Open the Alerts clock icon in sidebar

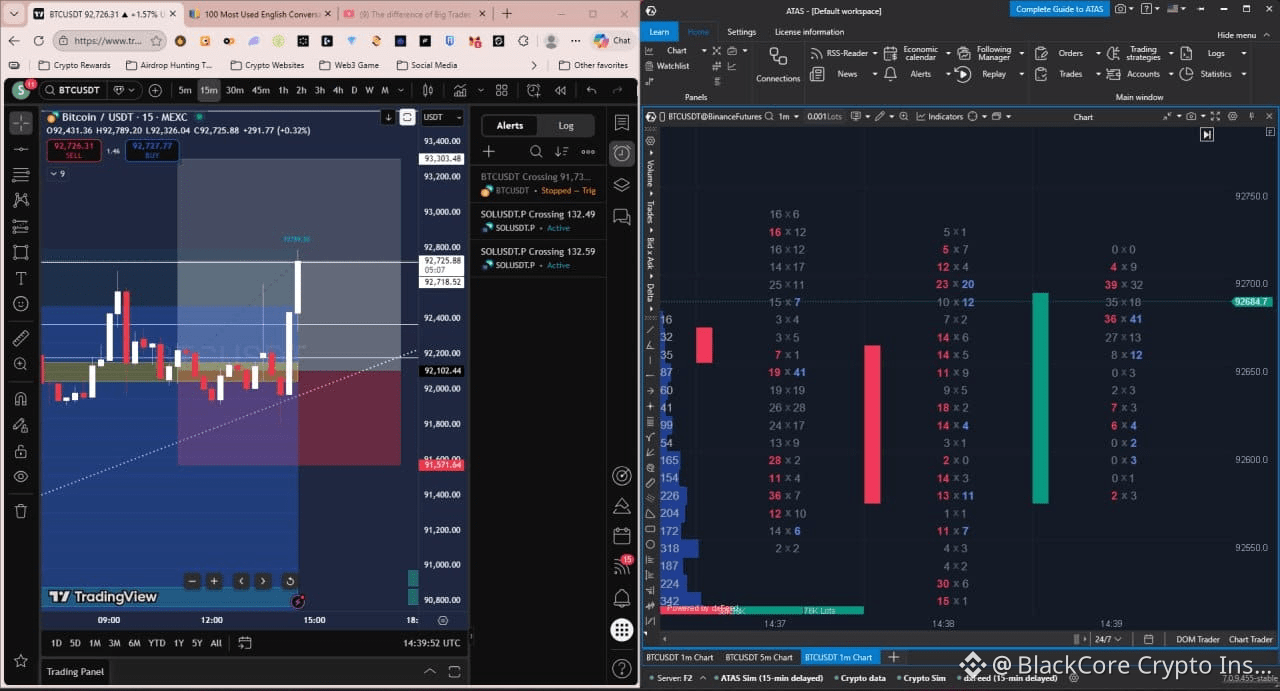tap(622, 153)
